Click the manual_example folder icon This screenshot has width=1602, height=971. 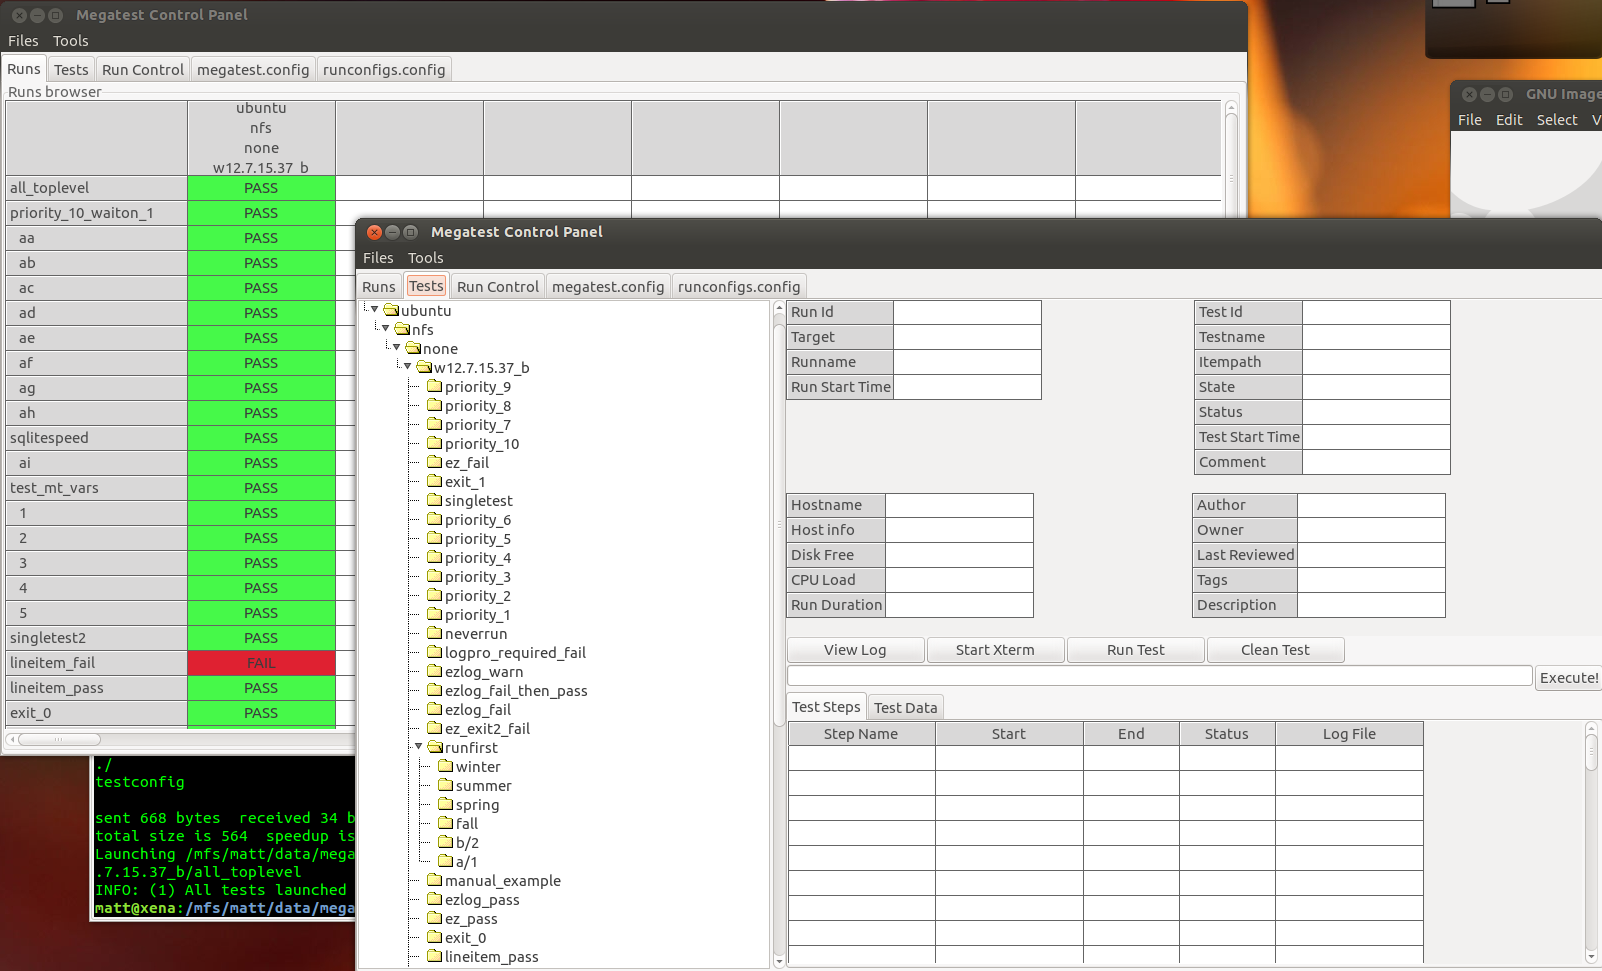pos(434,880)
